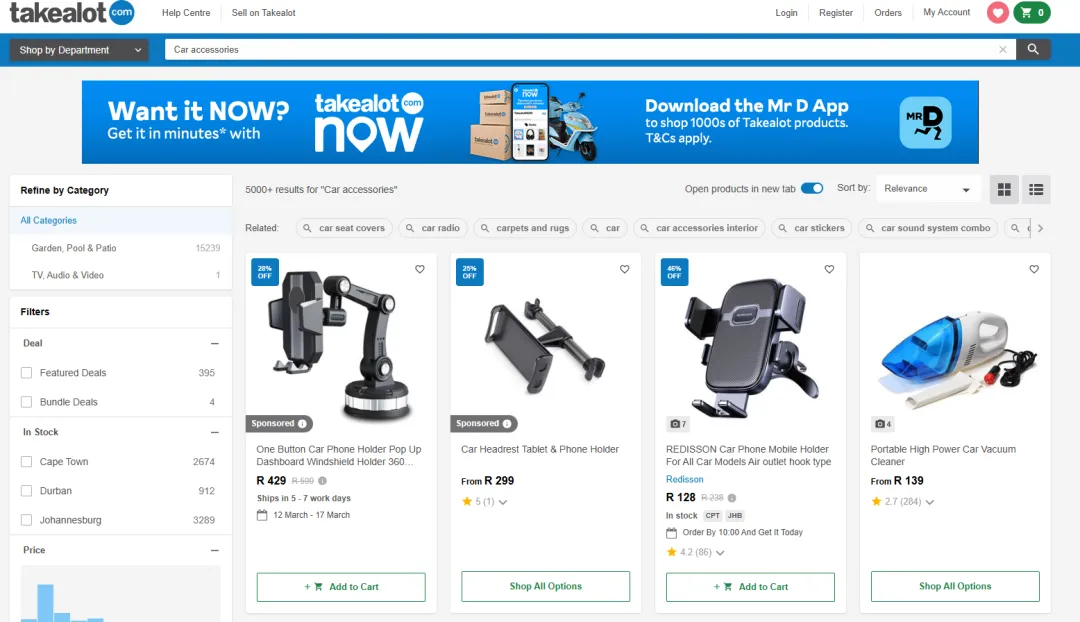
Task: Tick the Cape Town stock checkbox
Action: click(26, 462)
